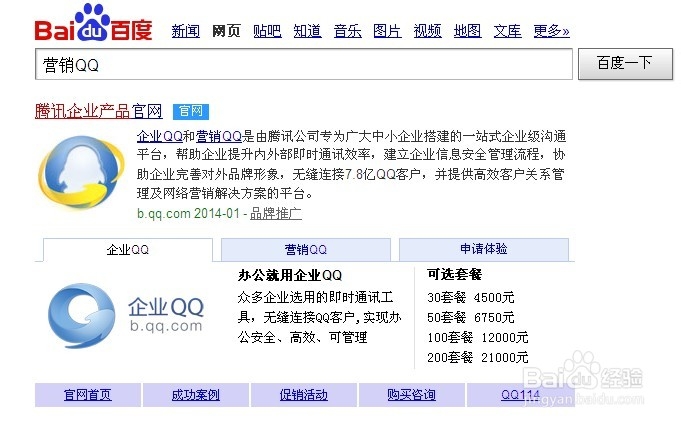Click the 可选套餐 heading

coord(454,274)
